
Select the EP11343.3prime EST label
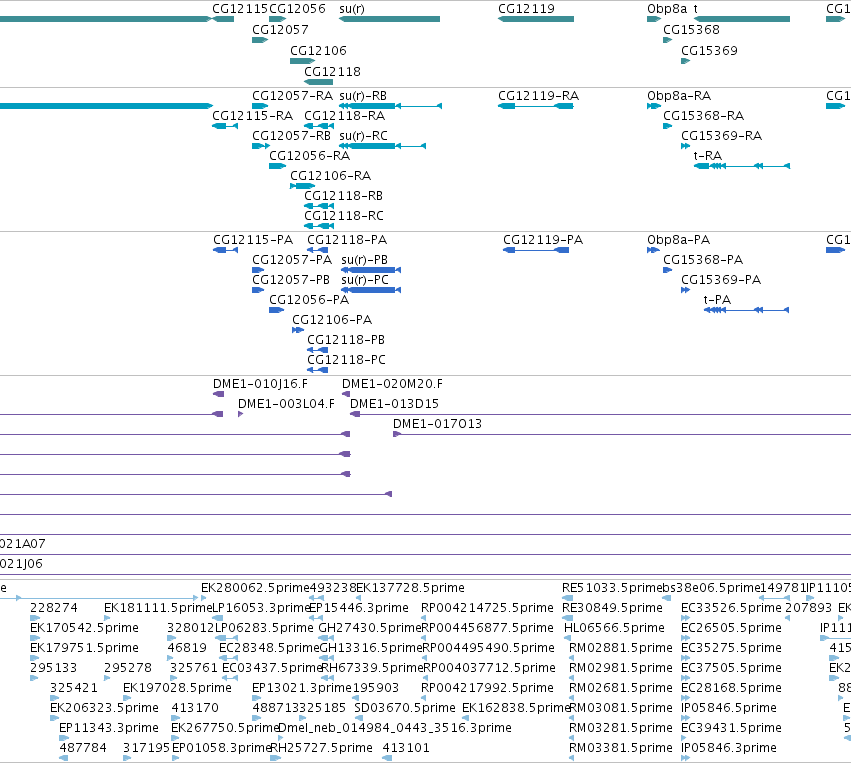click(109, 728)
